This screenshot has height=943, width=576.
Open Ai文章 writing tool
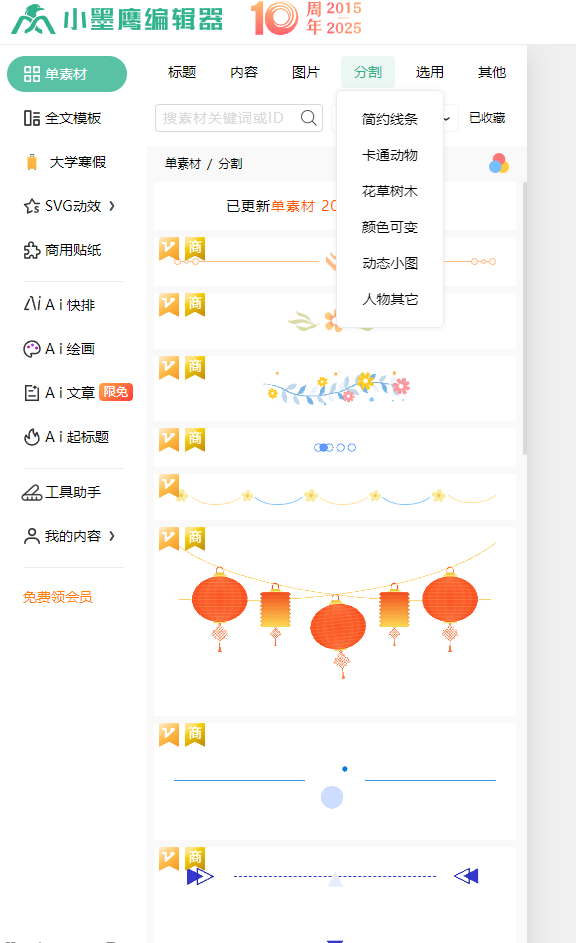[59, 393]
